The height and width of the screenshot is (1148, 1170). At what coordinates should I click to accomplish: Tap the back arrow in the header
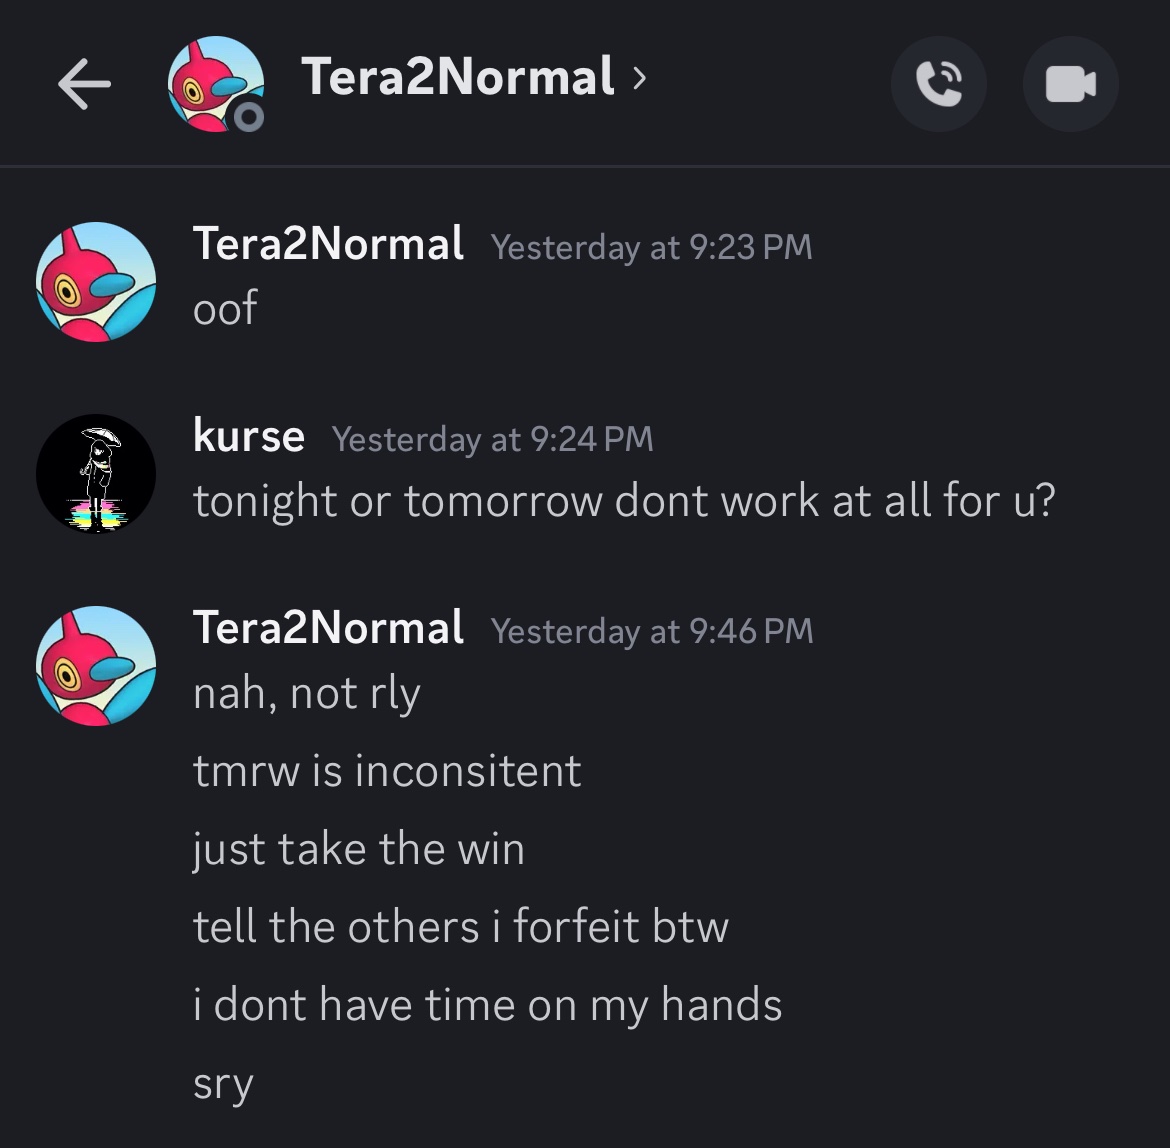tap(84, 85)
